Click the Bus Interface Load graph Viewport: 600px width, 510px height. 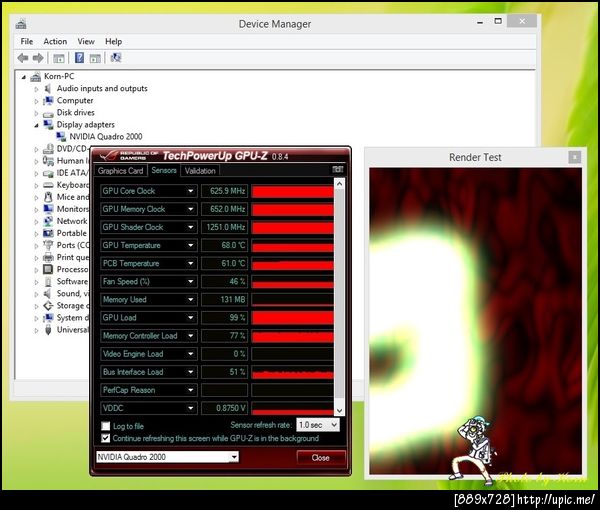click(x=292, y=372)
